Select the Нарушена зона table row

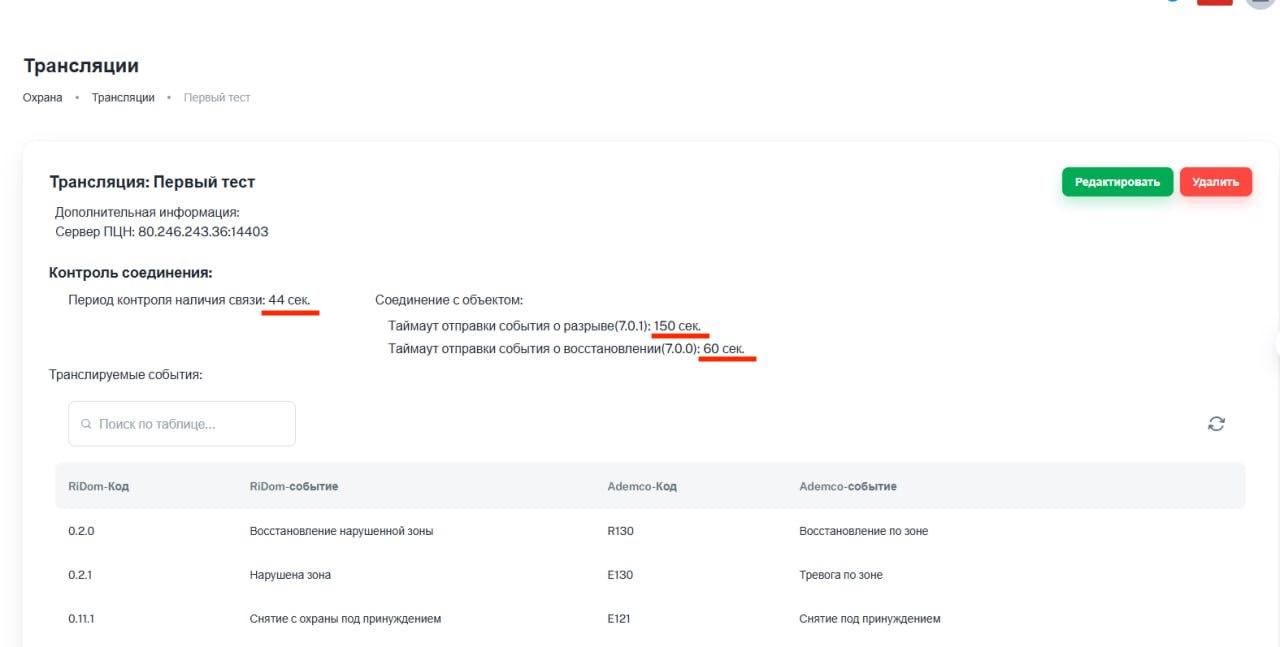click(290, 575)
